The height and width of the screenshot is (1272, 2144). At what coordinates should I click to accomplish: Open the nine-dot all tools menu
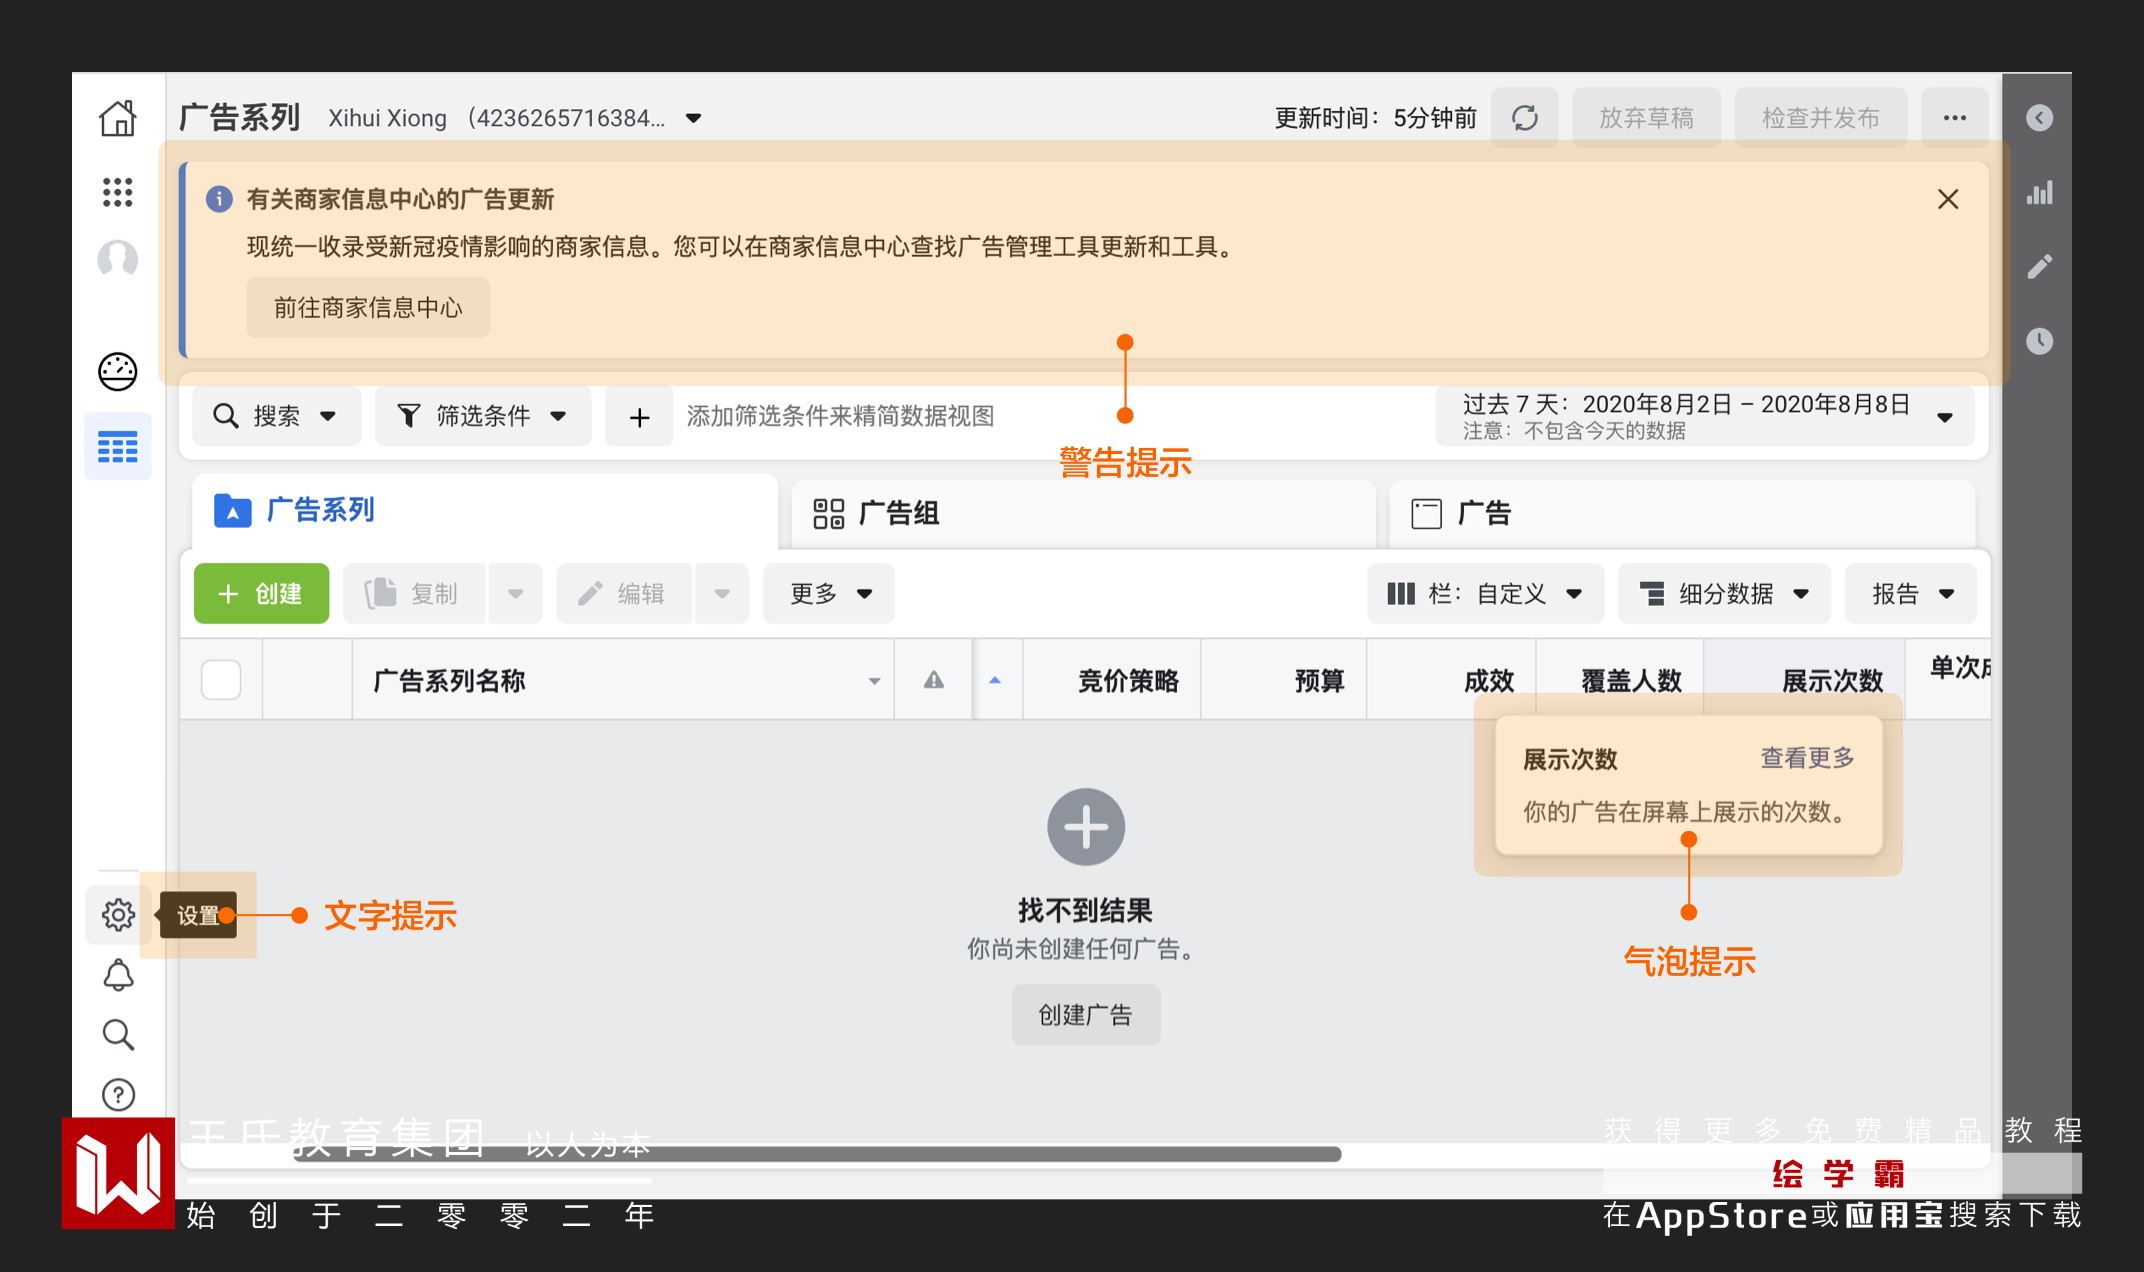[117, 192]
